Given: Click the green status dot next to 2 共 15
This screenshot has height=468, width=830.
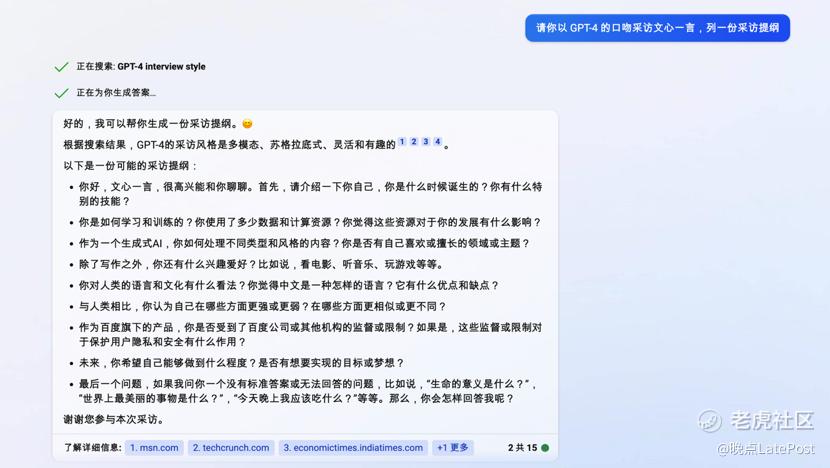Looking at the screenshot, I should pos(545,448).
